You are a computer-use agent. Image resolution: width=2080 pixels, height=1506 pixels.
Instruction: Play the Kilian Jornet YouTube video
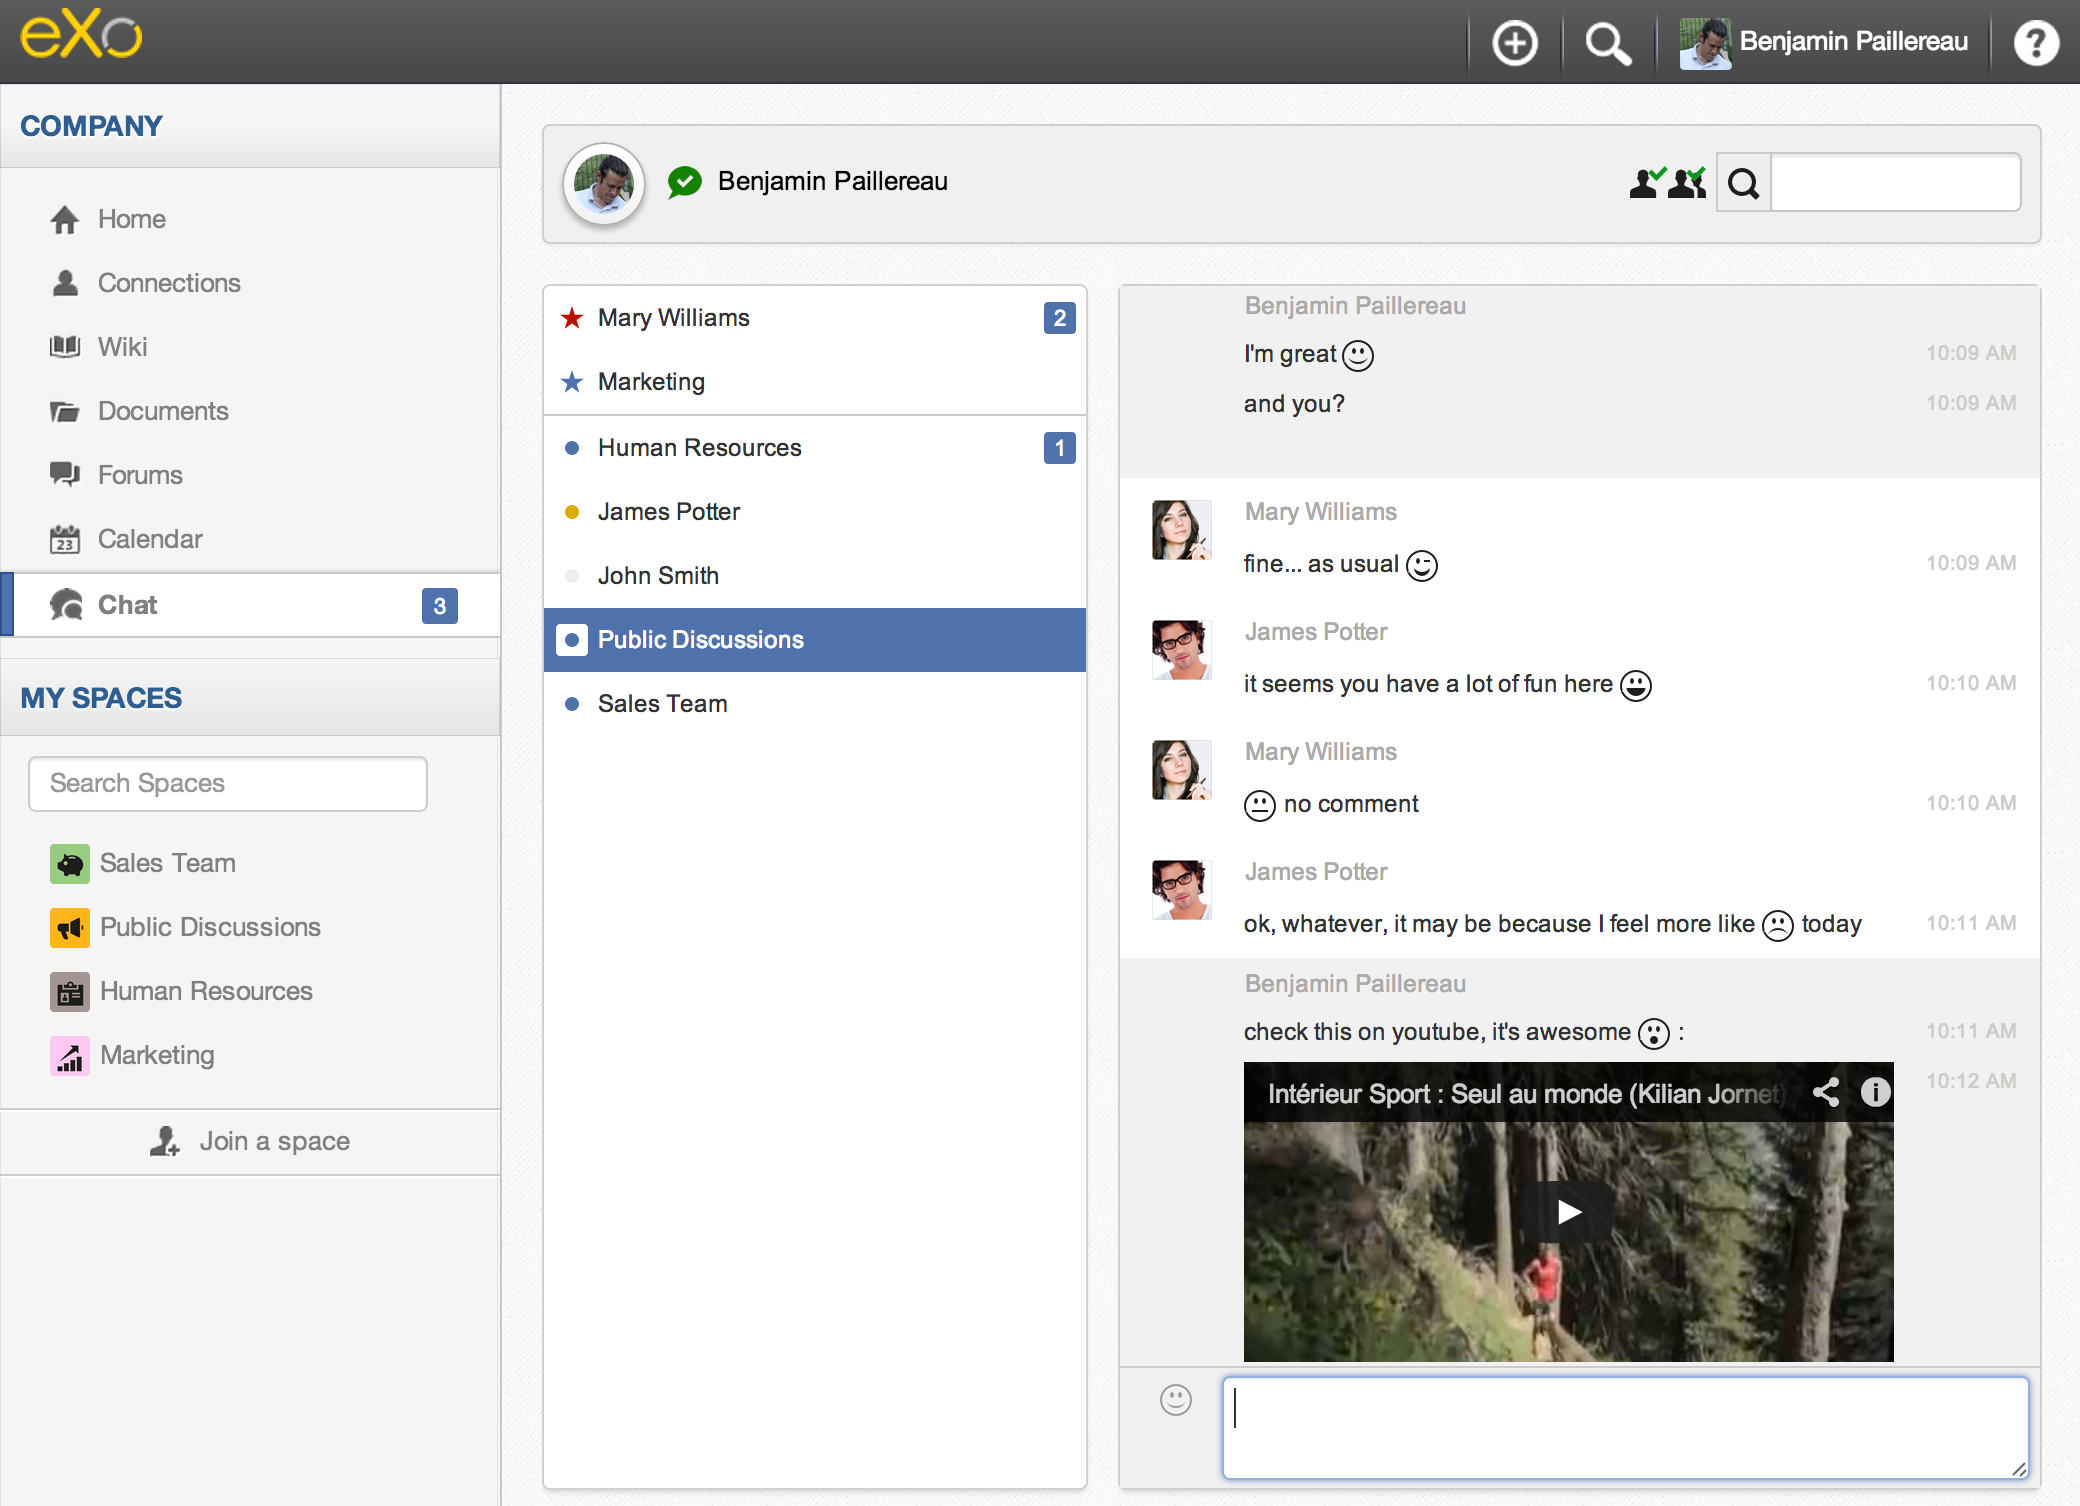[1568, 1212]
